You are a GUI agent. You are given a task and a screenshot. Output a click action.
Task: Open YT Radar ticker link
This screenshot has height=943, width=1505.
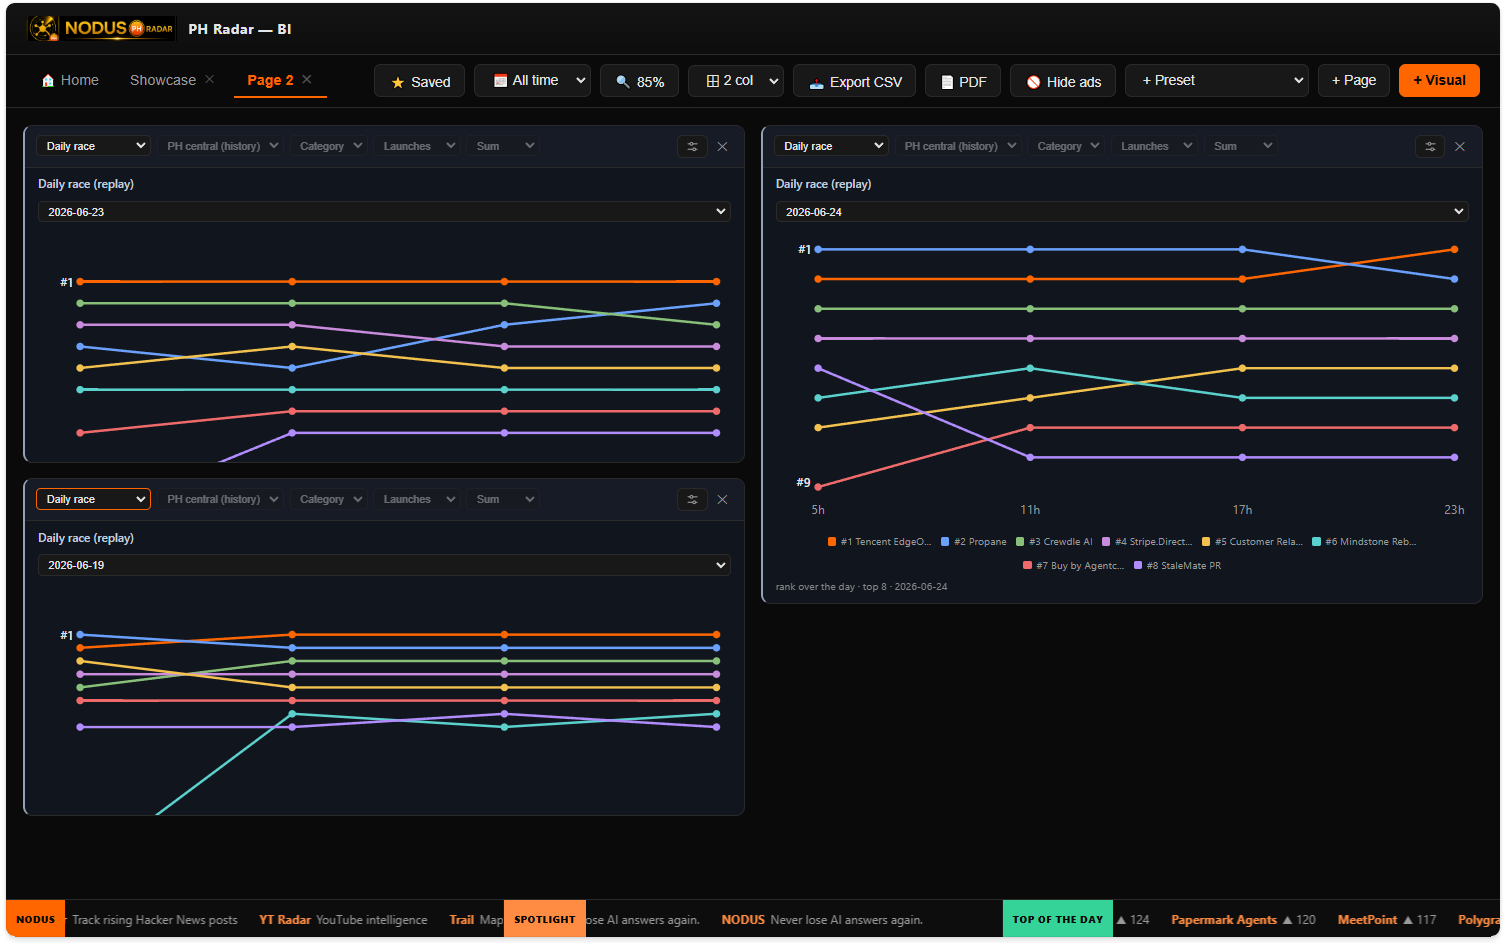(x=343, y=920)
